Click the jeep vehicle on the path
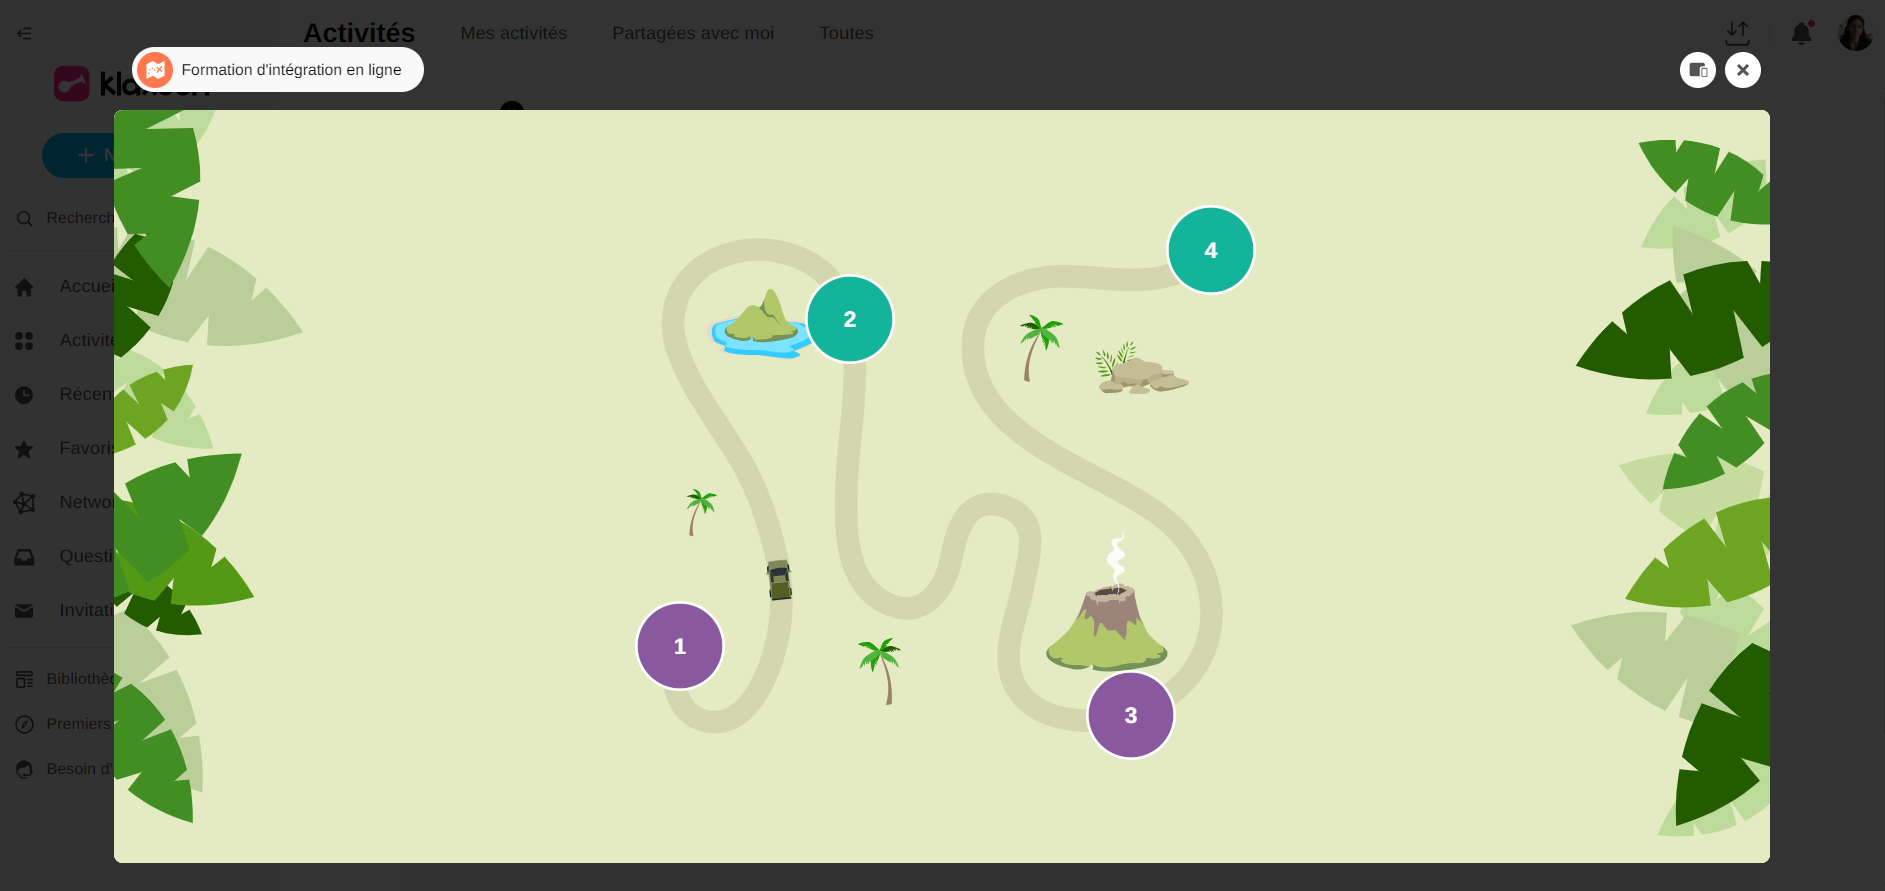The width and height of the screenshot is (1885, 891). click(779, 580)
